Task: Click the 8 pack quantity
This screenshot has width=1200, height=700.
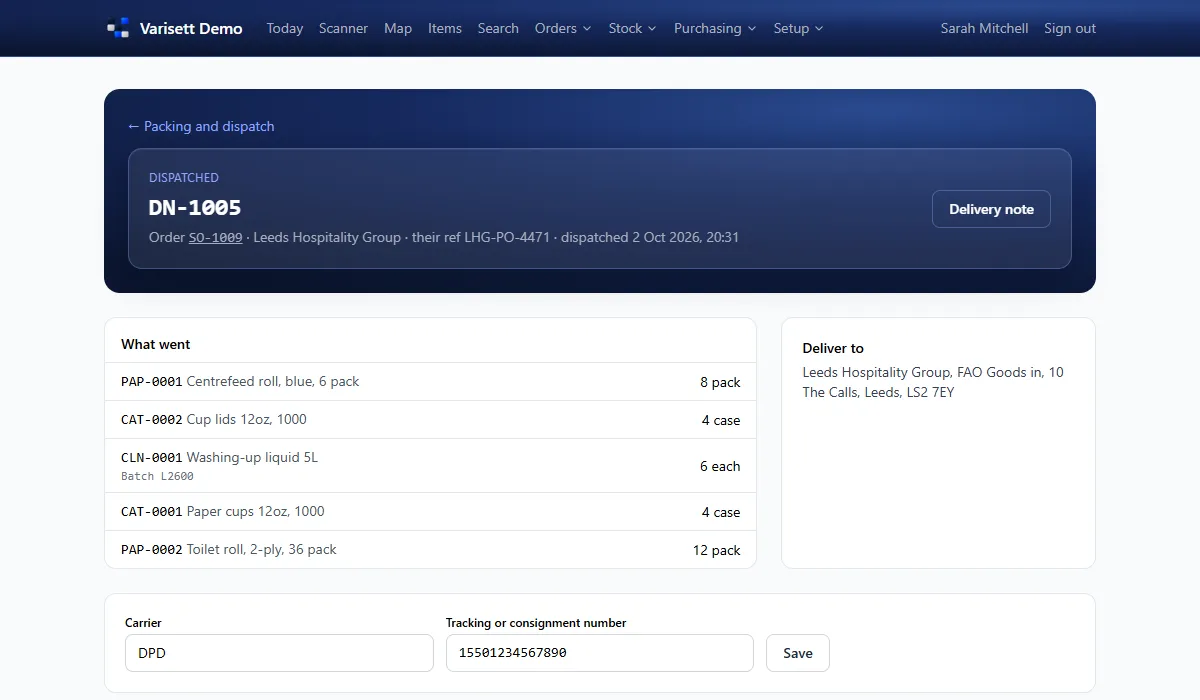Action: [720, 382]
